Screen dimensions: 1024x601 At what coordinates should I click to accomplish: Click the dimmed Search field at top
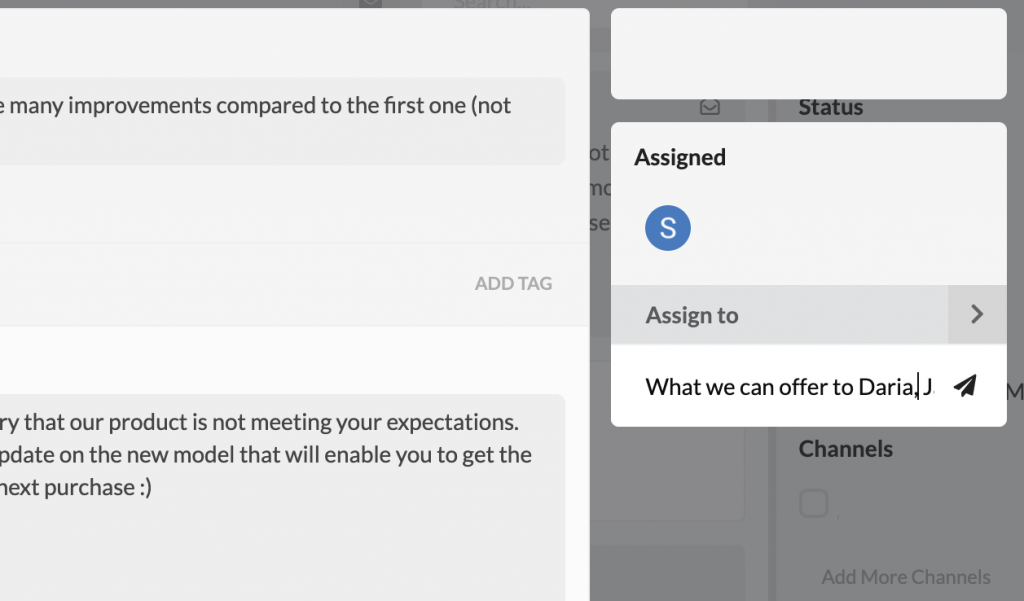click(x=493, y=4)
